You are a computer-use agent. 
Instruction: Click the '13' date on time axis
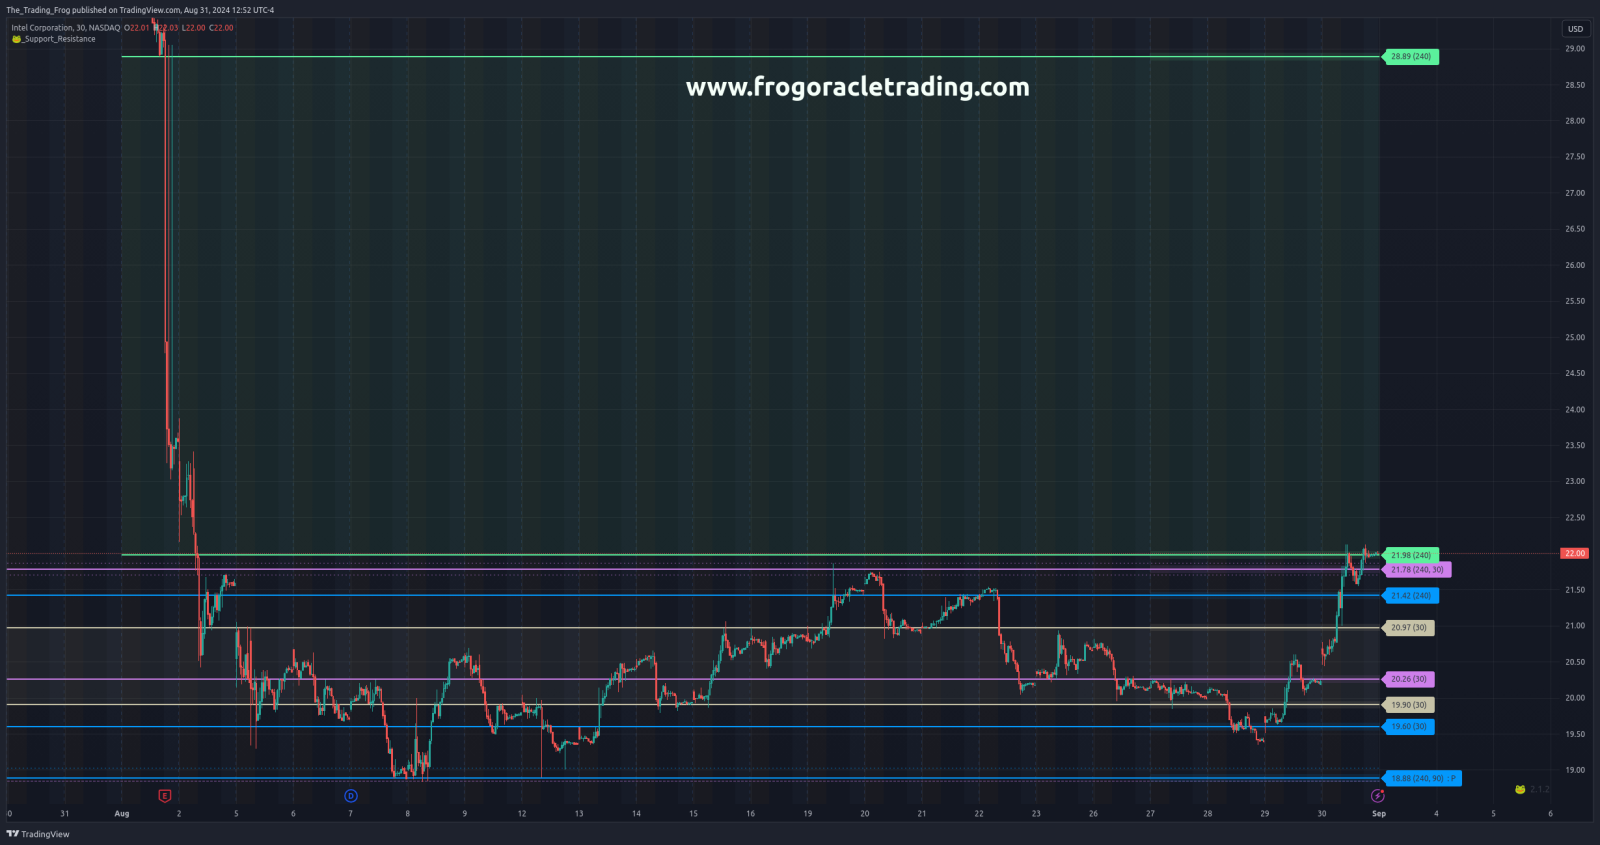579,814
